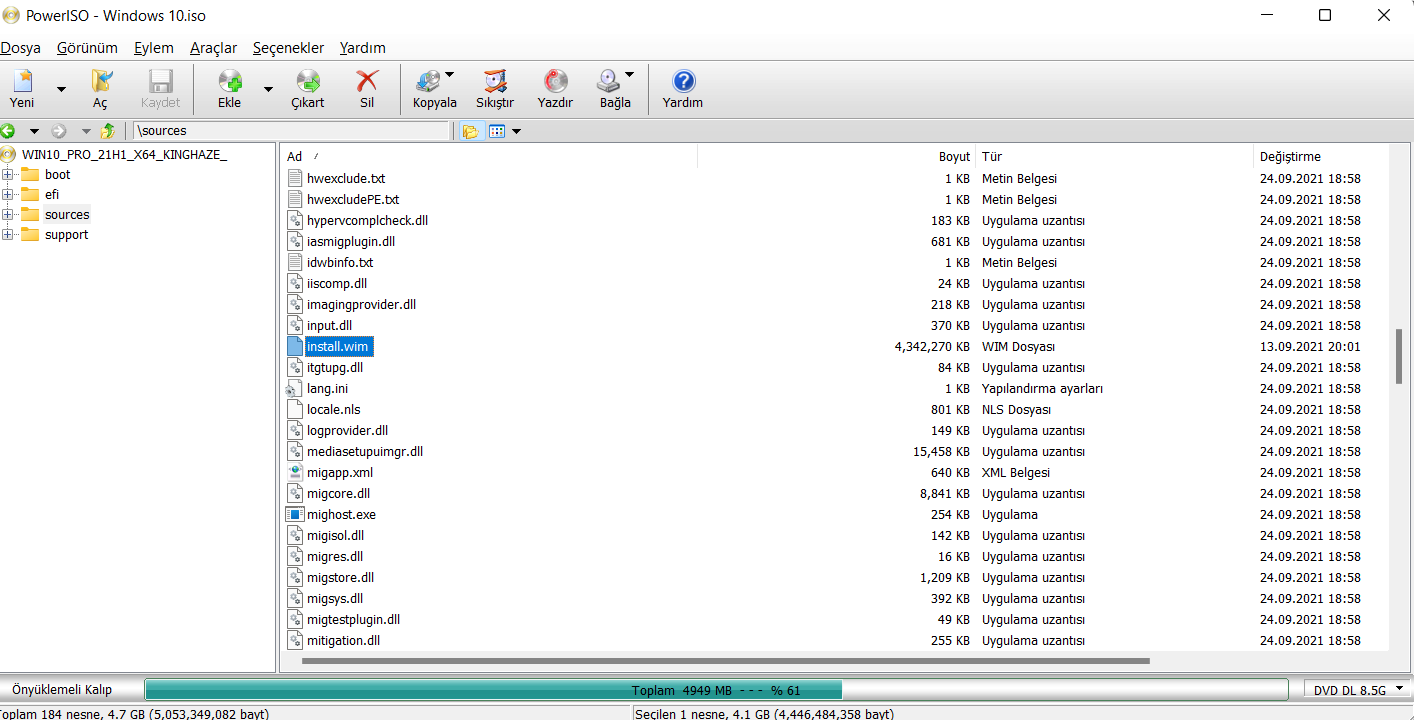Image resolution: width=1414 pixels, height=720 pixels.
Task: Open the Dosya menu
Action: coord(21,48)
